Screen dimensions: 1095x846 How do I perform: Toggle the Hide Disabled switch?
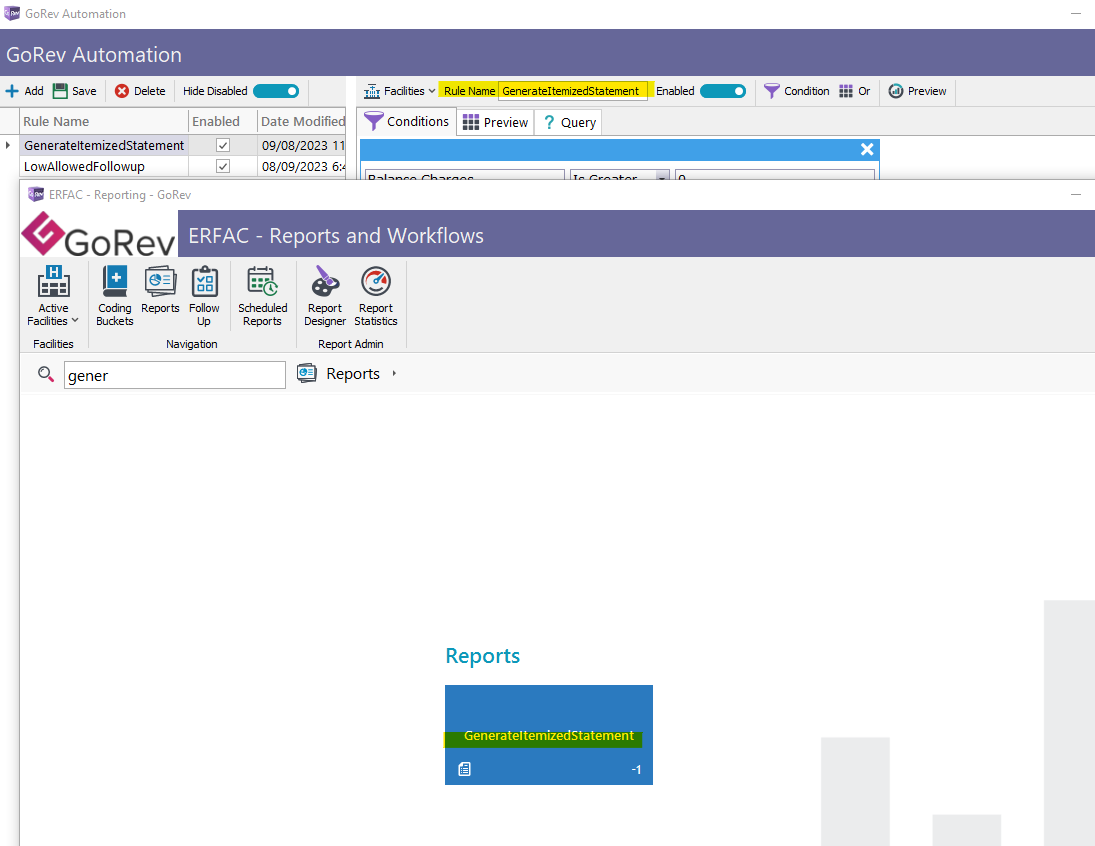point(276,91)
